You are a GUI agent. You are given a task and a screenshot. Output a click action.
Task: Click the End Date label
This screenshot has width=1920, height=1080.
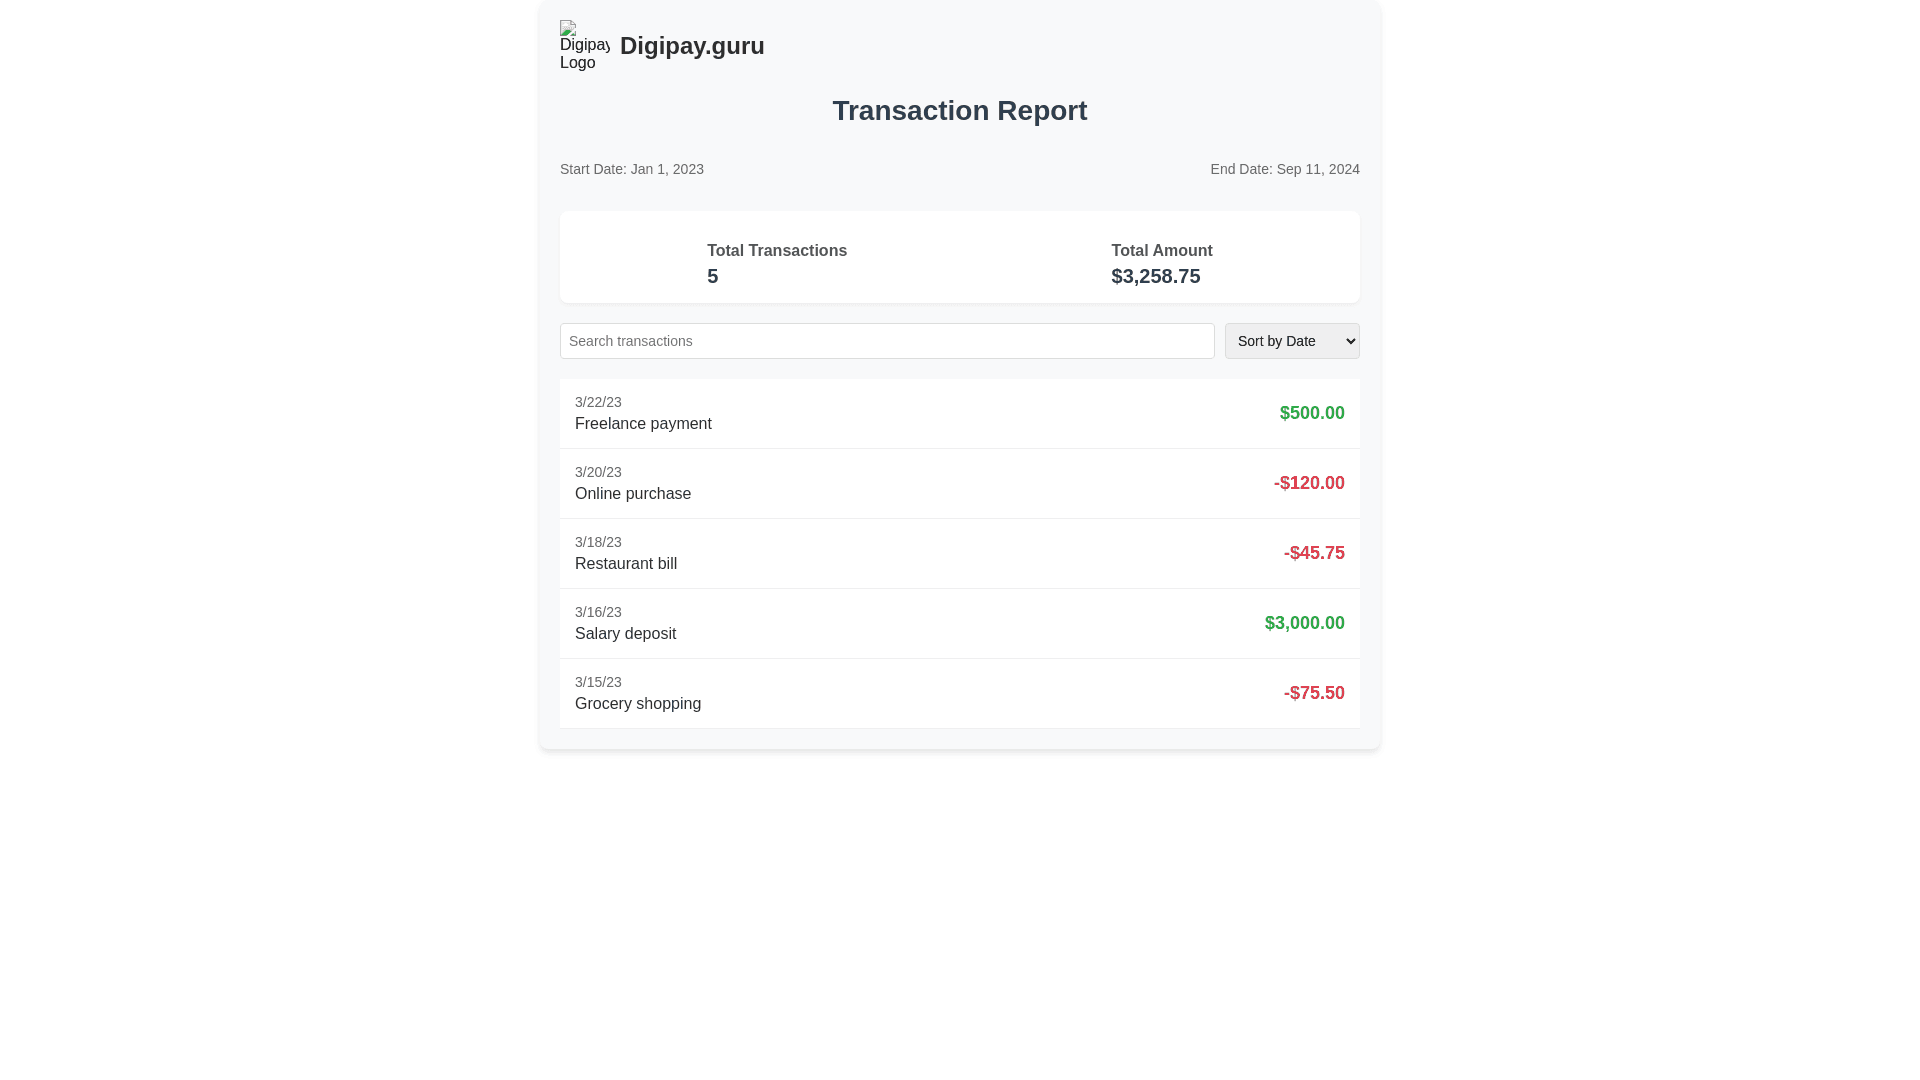[1284, 169]
